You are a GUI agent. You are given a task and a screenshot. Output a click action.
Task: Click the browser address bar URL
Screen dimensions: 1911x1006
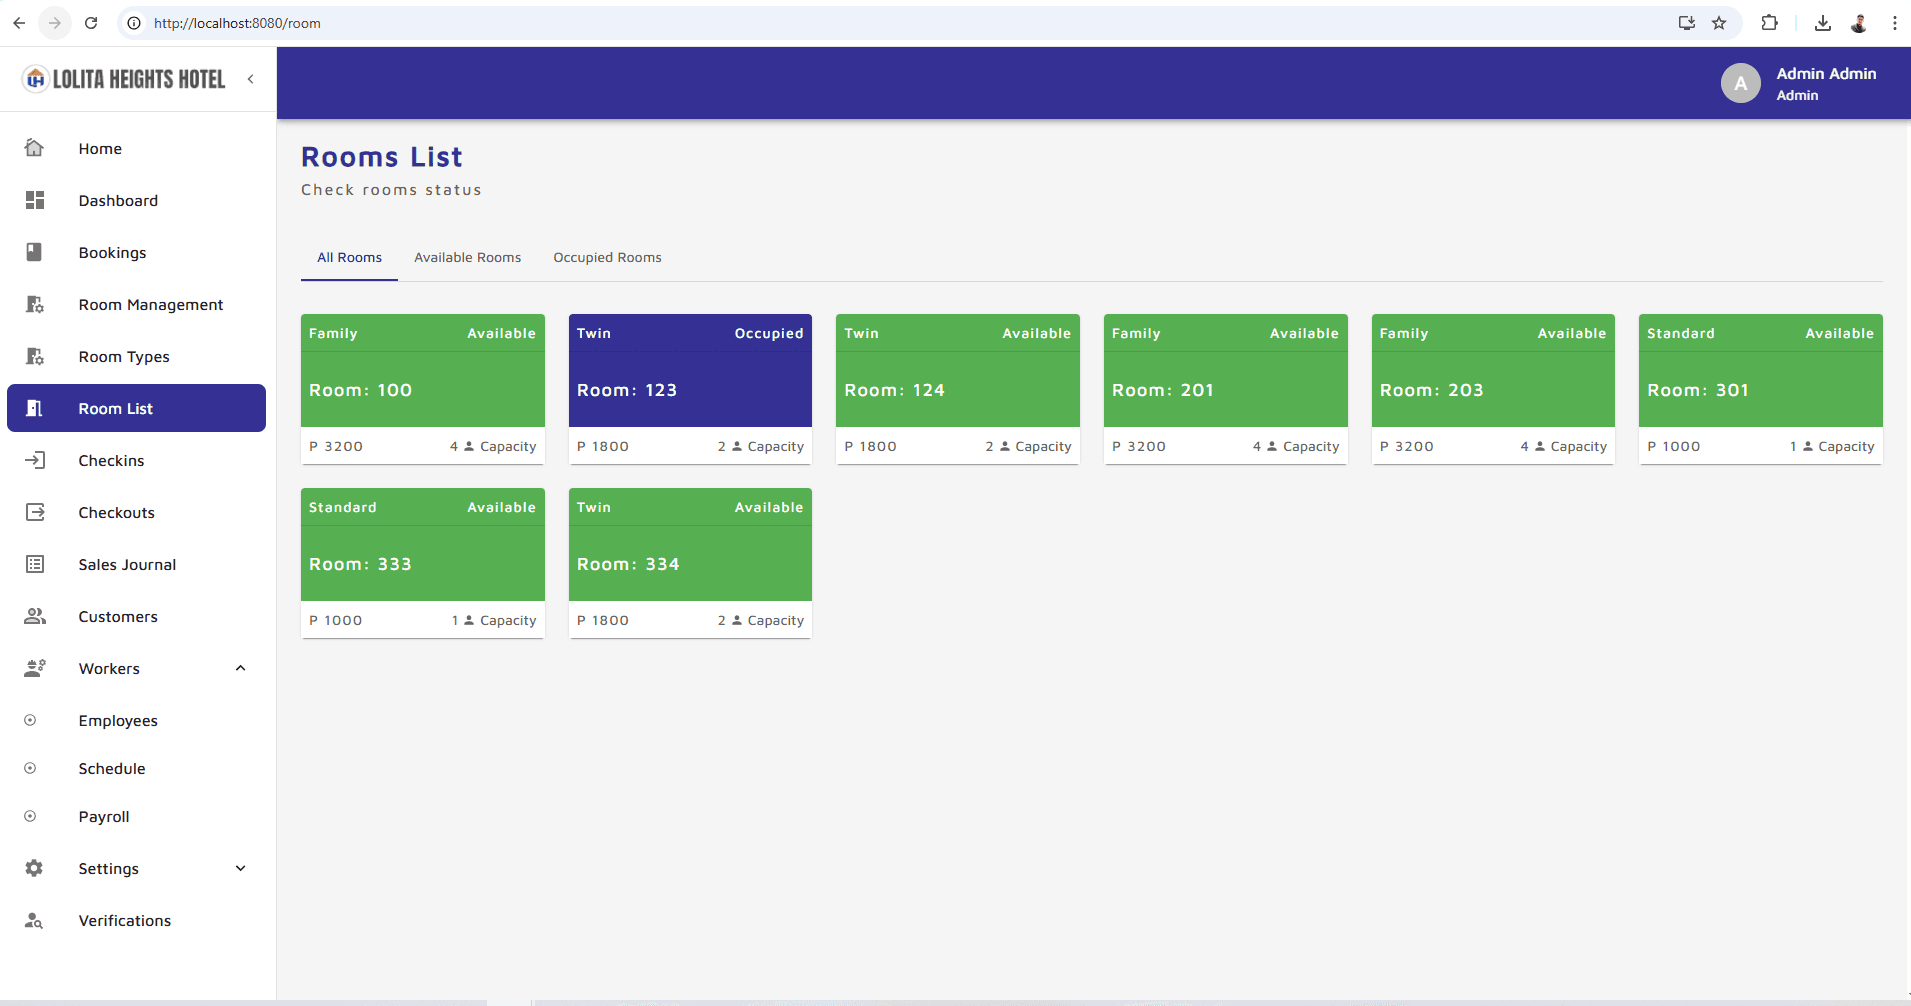point(237,23)
